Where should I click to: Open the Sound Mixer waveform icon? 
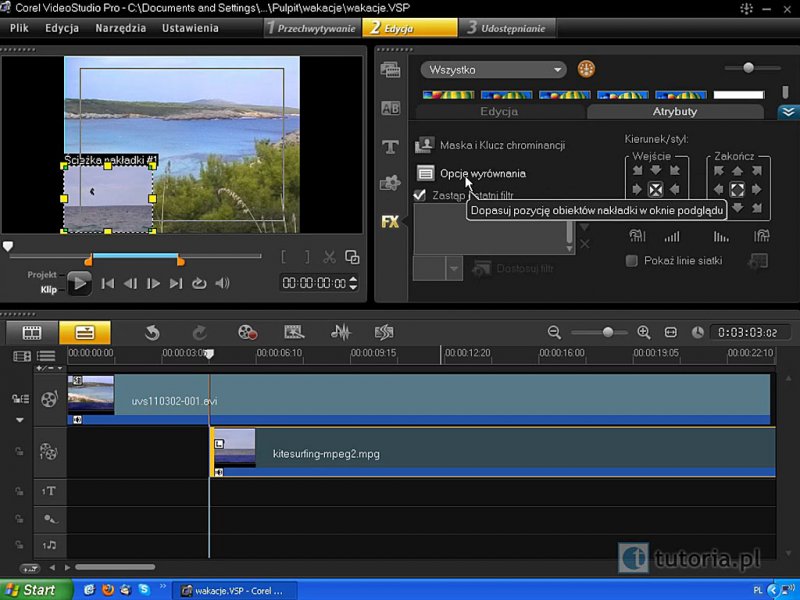(x=341, y=332)
